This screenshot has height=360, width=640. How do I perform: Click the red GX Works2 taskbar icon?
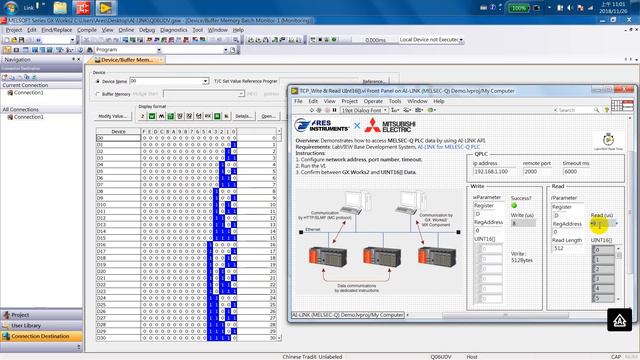click(x=82, y=8)
